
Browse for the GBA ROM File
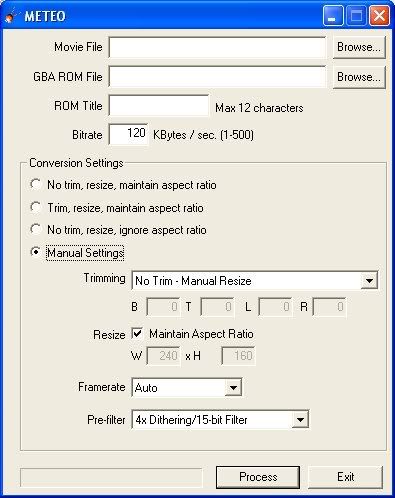[359, 77]
